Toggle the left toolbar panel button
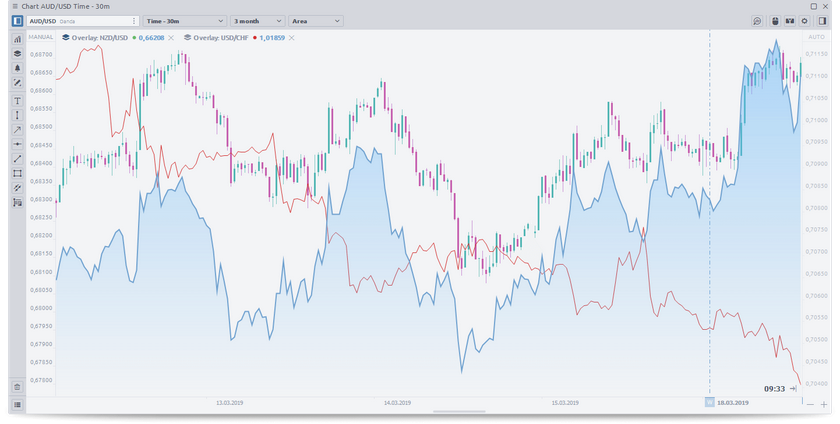The height and width of the screenshot is (424, 840). tap(17, 21)
